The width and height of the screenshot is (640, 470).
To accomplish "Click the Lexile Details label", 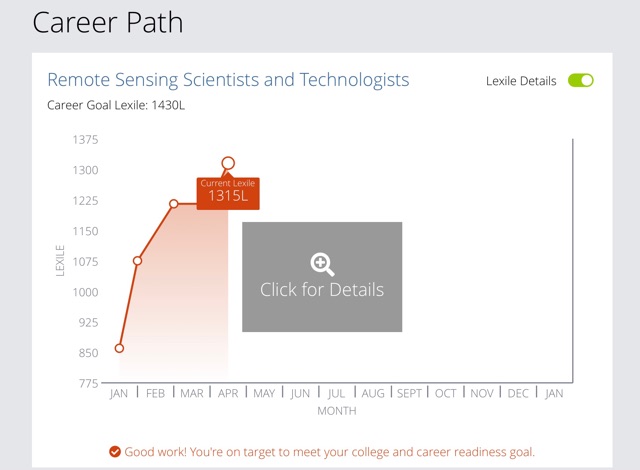I will 521,81.
